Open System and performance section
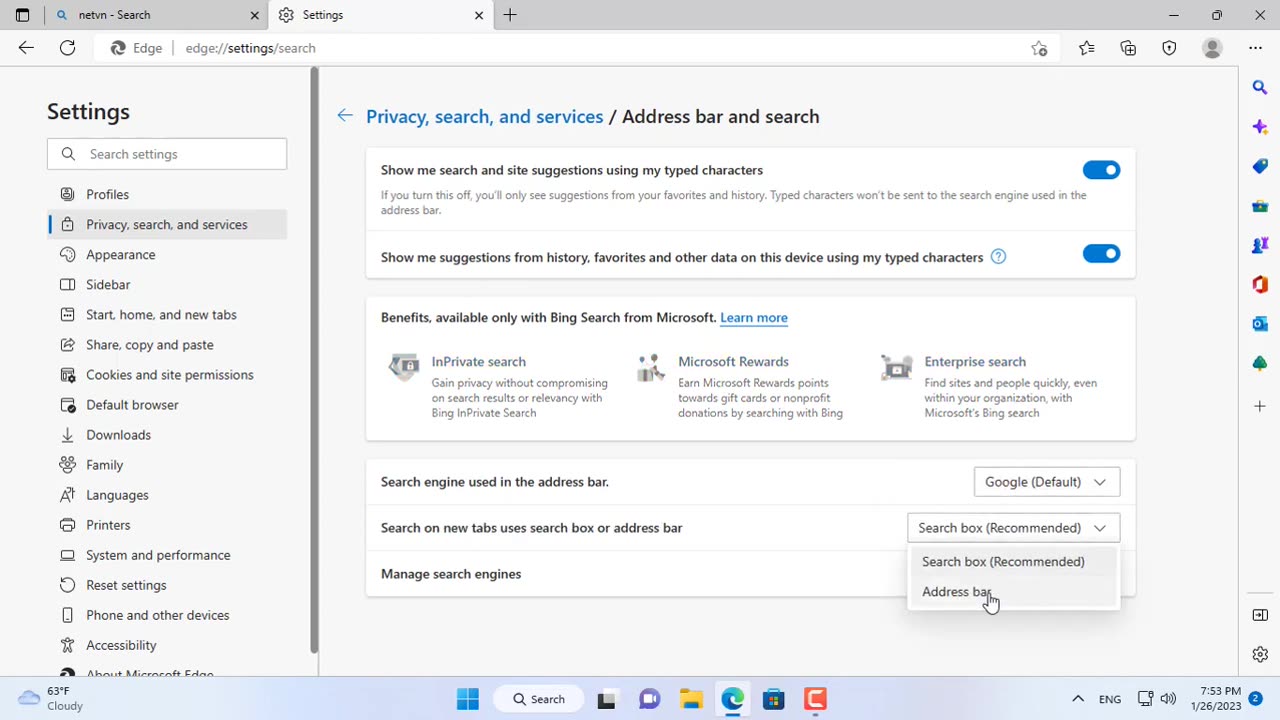The height and width of the screenshot is (720, 1280). click(x=167, y=554)
